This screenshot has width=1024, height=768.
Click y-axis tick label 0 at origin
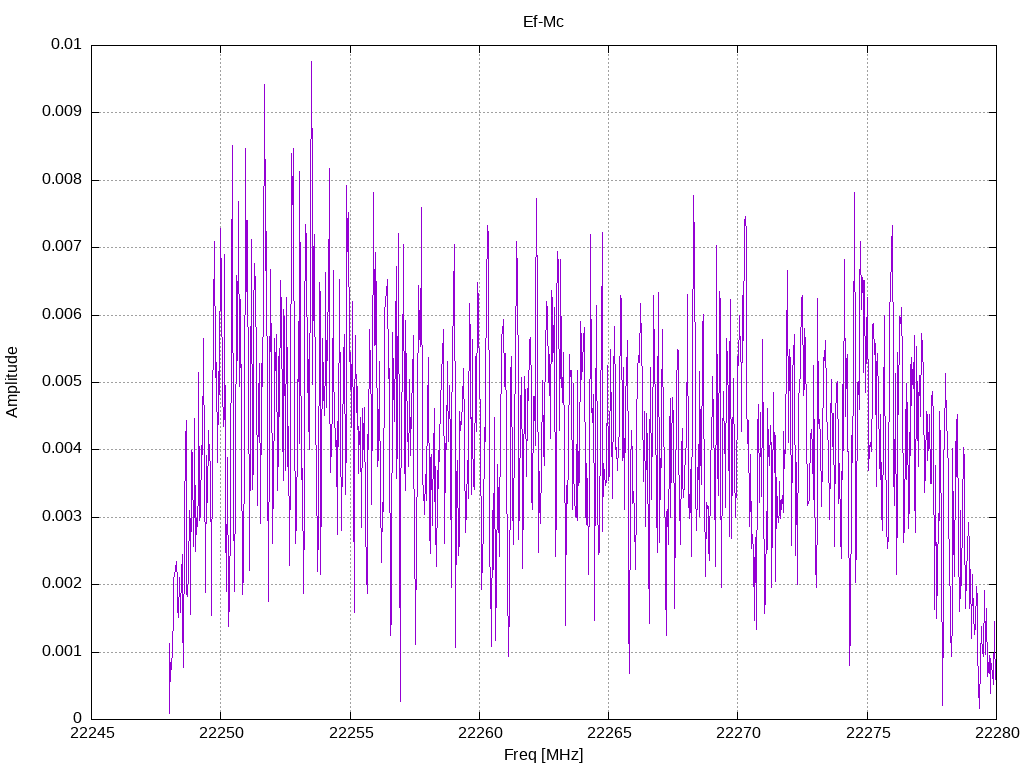click(77, 718)
